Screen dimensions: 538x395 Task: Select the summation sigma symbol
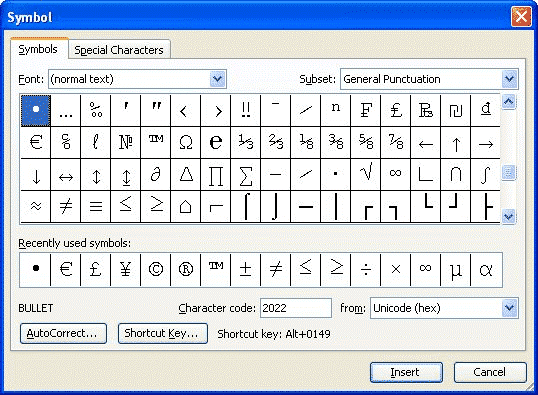pyautogui.click(x=246, y=175)
